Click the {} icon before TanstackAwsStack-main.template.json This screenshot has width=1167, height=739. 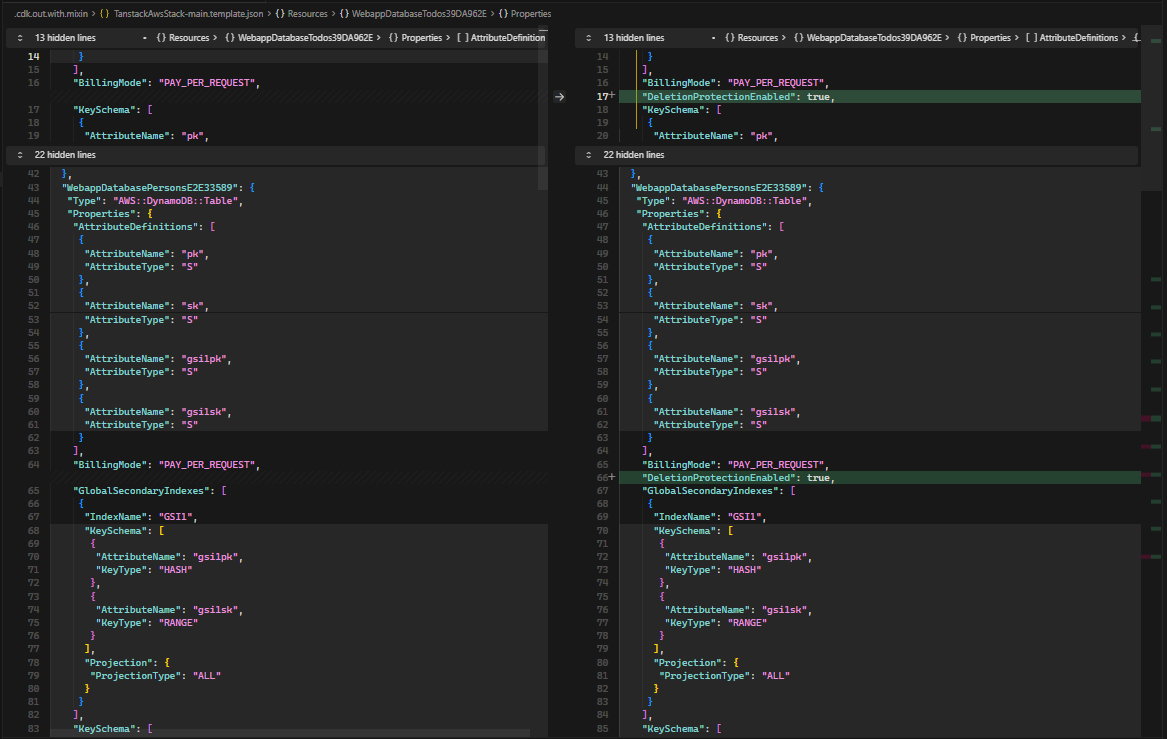103,14
